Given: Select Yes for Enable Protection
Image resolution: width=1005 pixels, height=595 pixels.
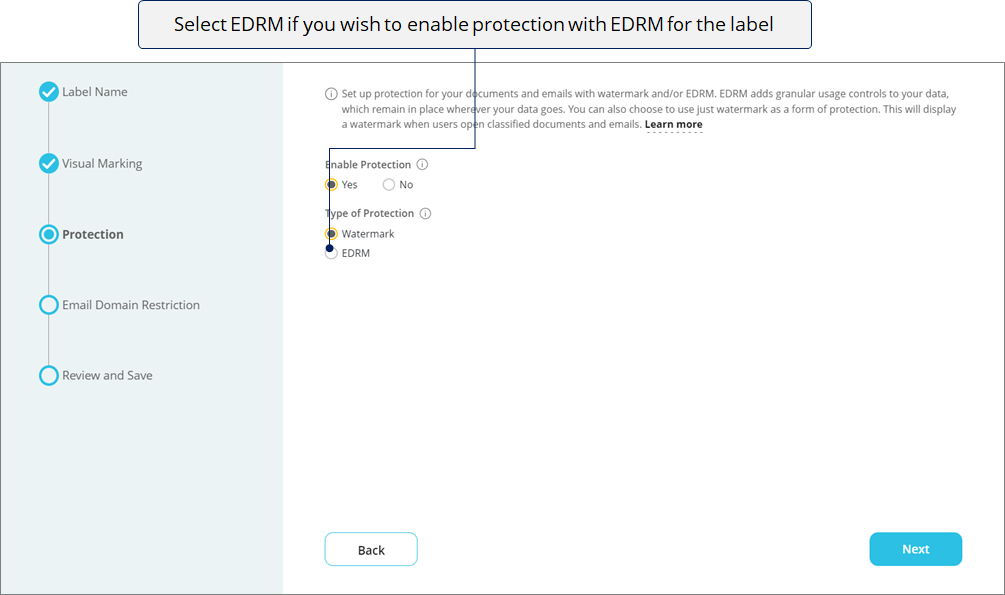Looking at the screenshot, I should [x=331, y=185].
